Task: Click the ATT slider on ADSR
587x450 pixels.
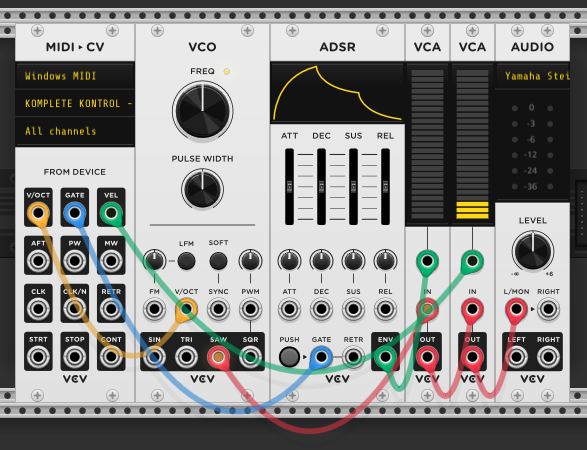Action: point(289,186)
